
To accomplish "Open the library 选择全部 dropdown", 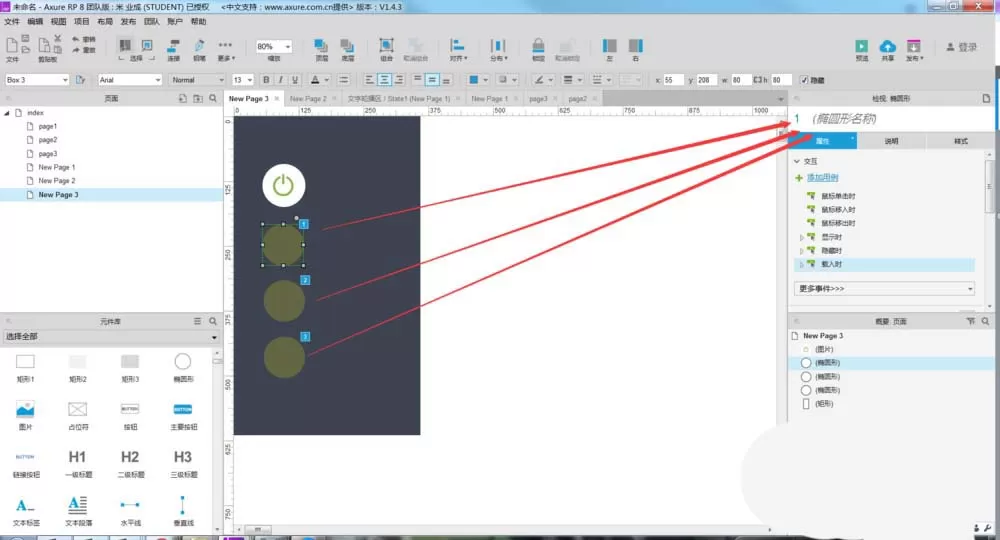I will [111, 337].
